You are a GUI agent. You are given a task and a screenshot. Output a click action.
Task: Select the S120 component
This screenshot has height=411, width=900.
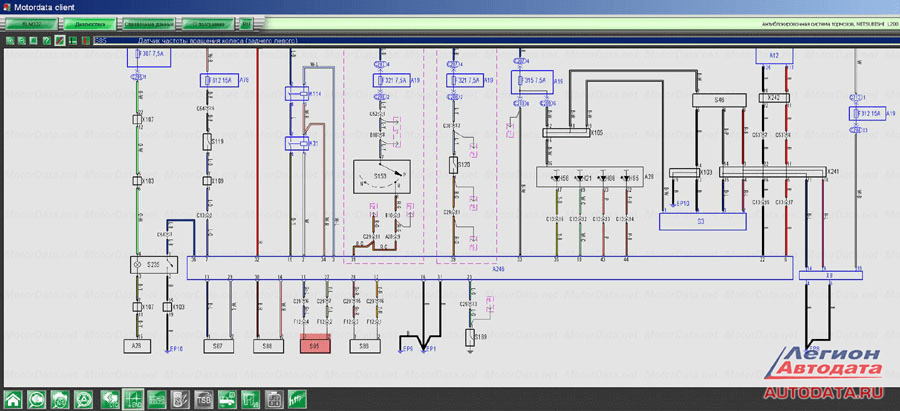(x=453, y=166)
